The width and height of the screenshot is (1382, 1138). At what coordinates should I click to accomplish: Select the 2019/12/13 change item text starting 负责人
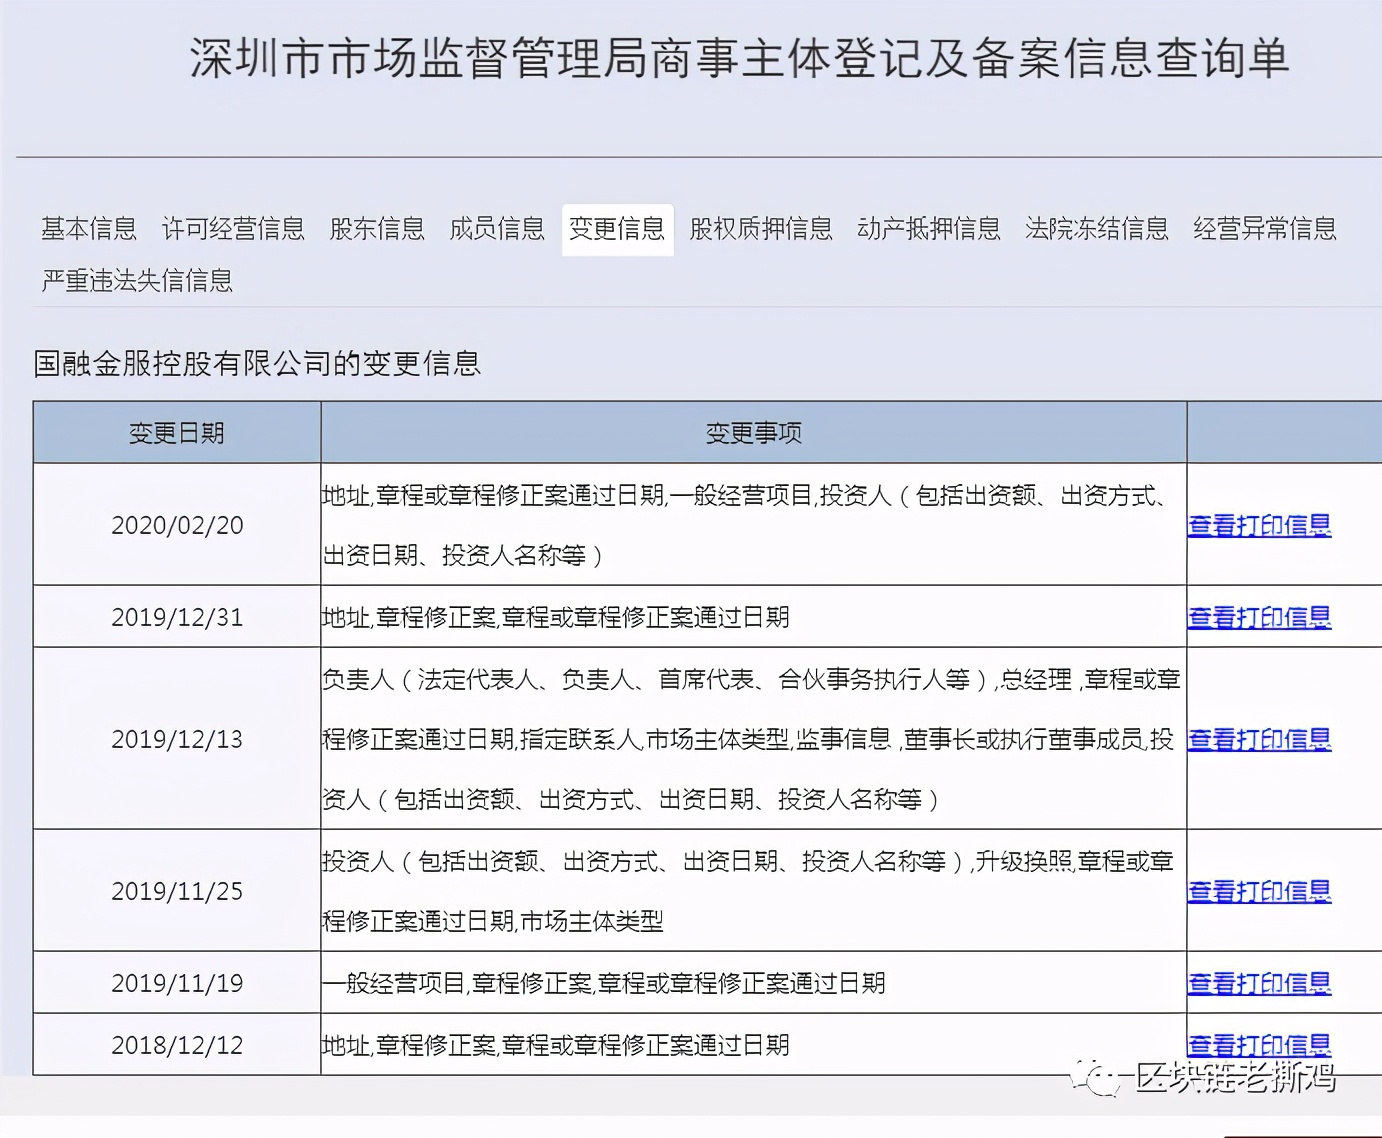[x=752, y=739]
